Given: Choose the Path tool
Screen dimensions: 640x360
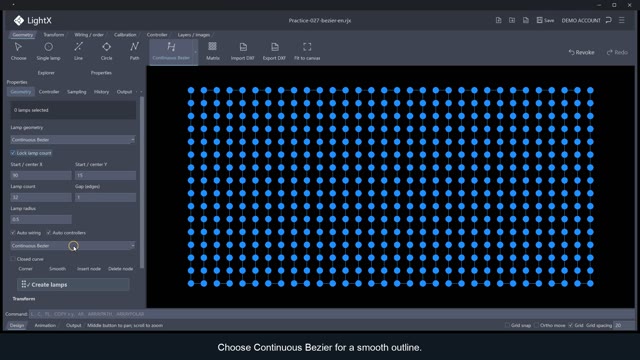Looking at the screenshot, I should [134, 51].
